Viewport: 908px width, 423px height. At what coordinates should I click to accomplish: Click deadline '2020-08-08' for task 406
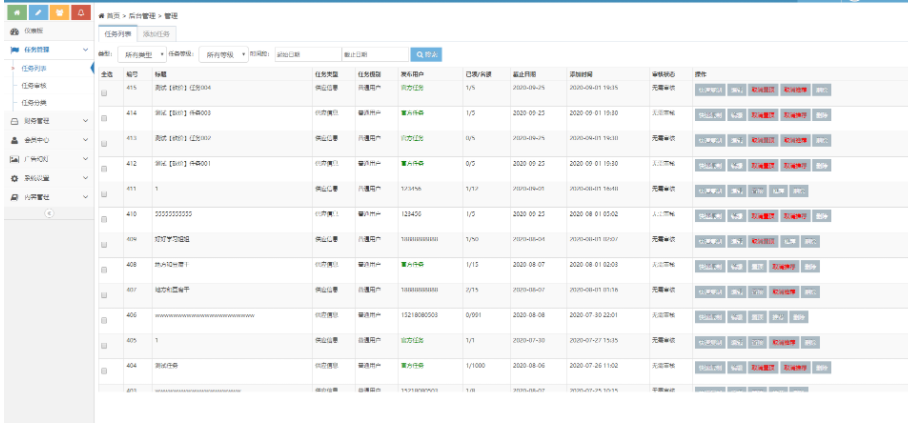(x=528, y=316)
